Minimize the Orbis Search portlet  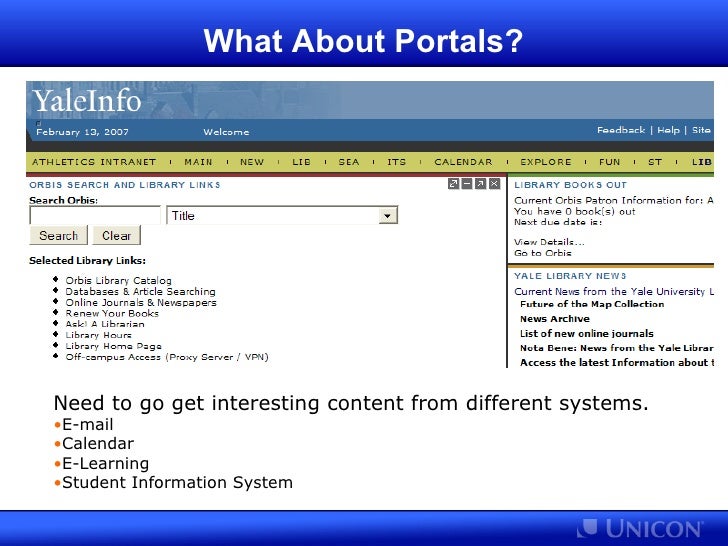pyautogui.click(x=467, y=184)
